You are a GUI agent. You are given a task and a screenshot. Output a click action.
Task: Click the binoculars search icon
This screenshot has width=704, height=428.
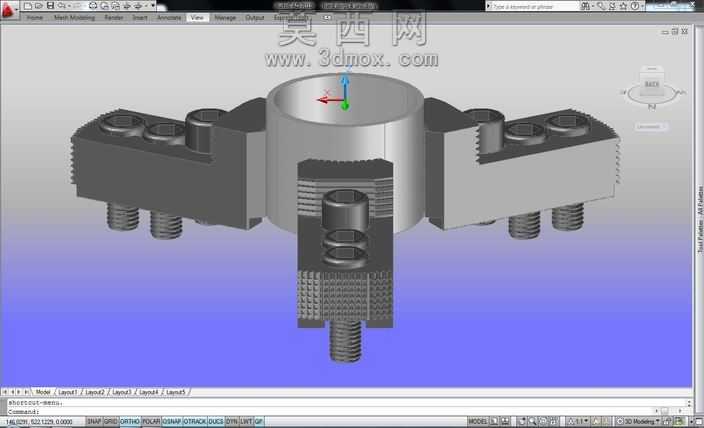coord(585,6)
